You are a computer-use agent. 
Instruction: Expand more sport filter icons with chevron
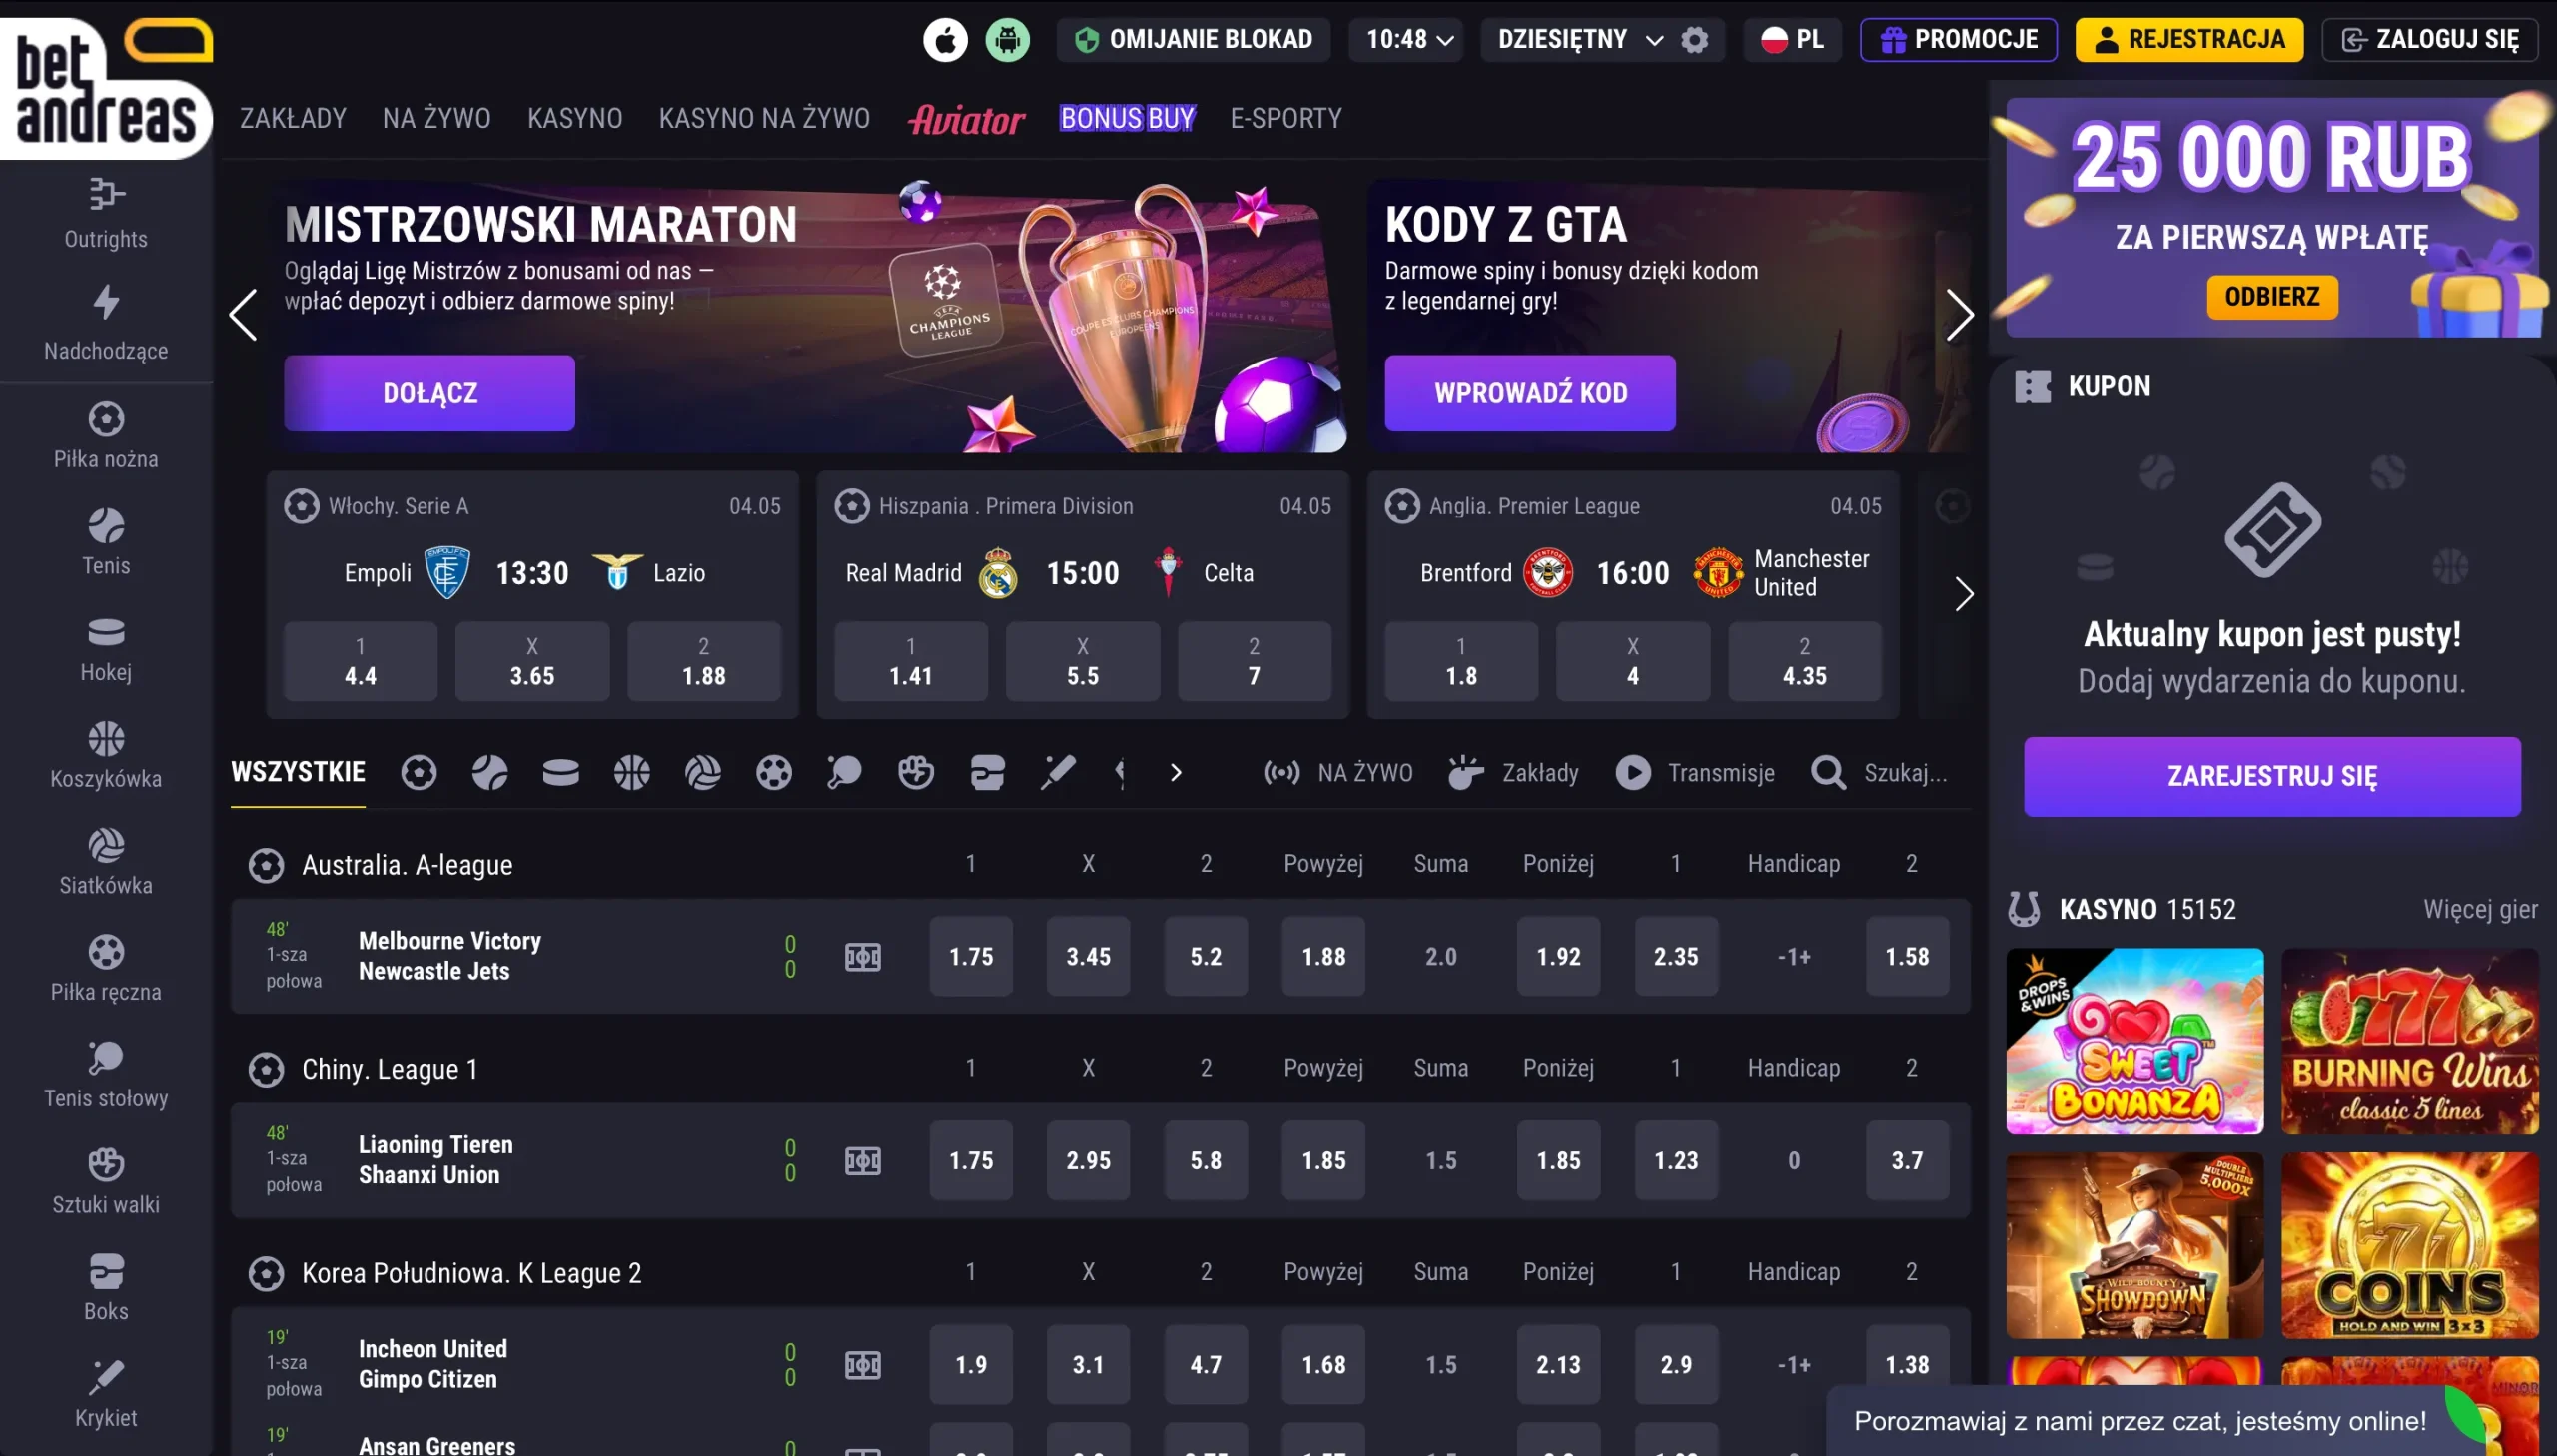[x=1176, y=772]
